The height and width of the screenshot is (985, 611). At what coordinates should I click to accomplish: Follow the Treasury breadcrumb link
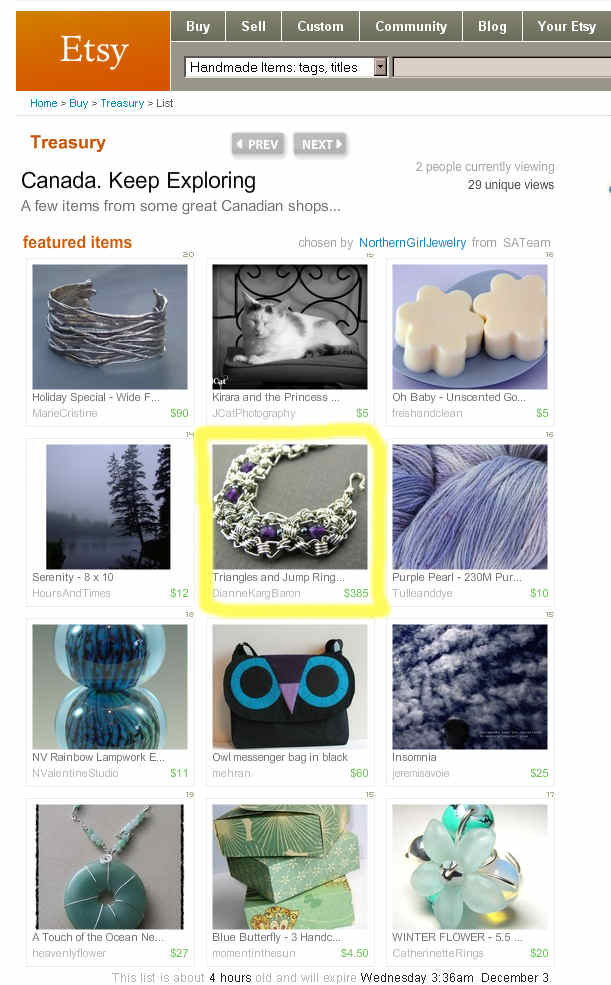point(122,103)
